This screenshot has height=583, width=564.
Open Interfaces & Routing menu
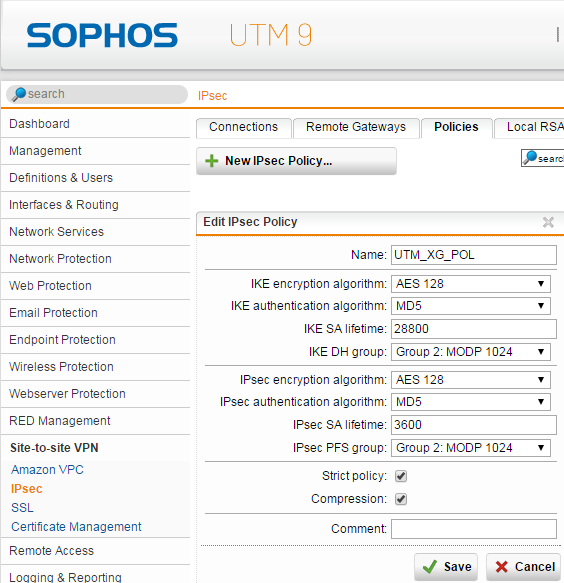point(96,205)
